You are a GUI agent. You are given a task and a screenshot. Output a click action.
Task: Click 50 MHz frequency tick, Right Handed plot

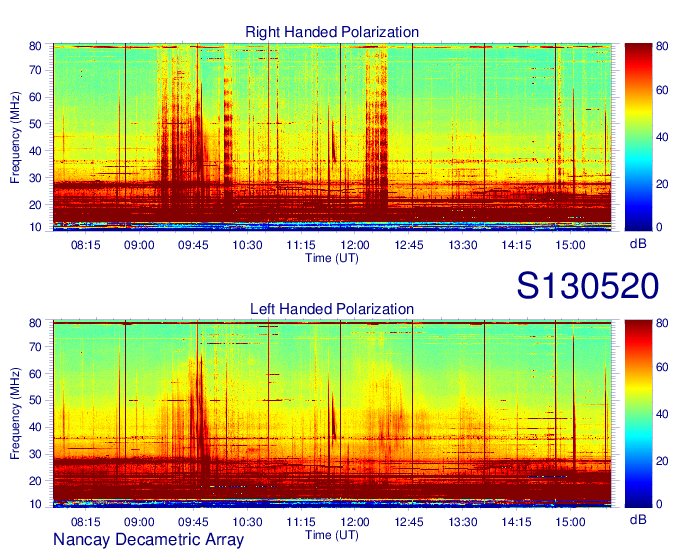pos(35,124)
